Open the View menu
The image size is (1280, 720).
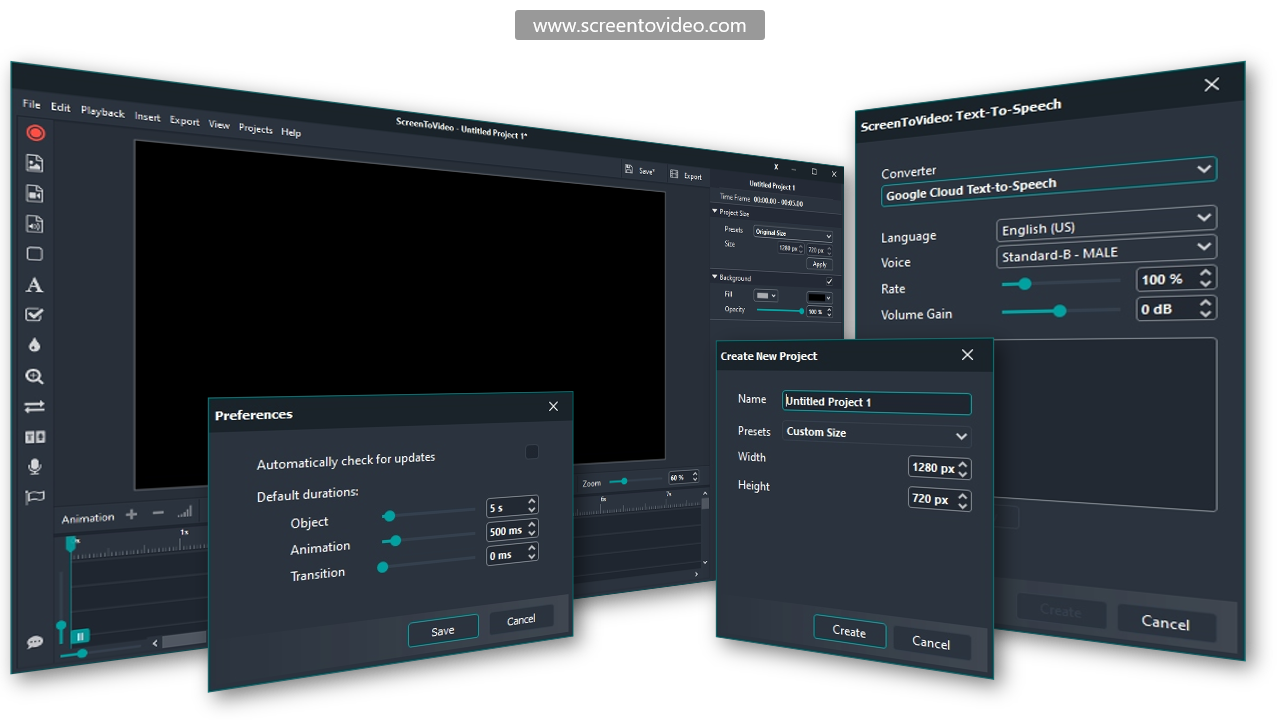click(219, 124)
